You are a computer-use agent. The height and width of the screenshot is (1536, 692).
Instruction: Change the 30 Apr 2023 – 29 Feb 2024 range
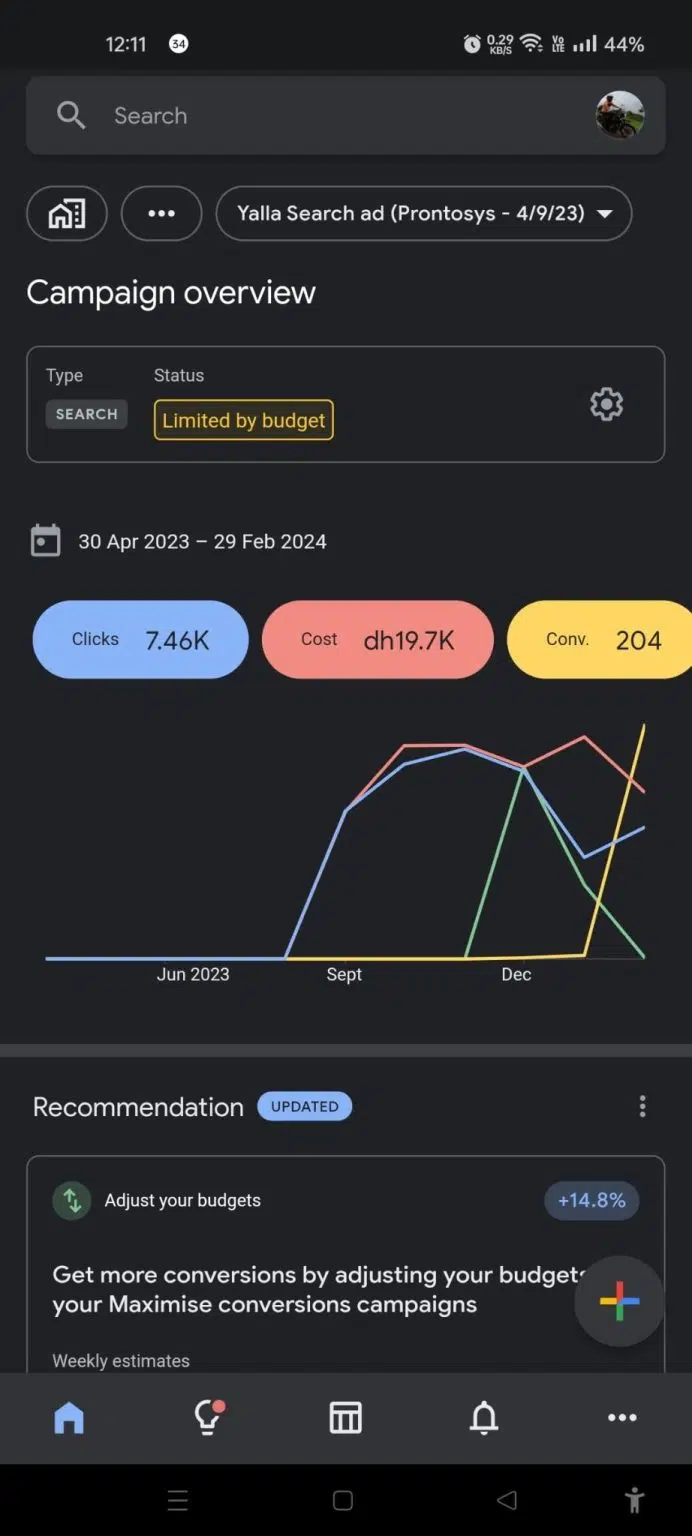pyautogui.click(x=202, y=541)
